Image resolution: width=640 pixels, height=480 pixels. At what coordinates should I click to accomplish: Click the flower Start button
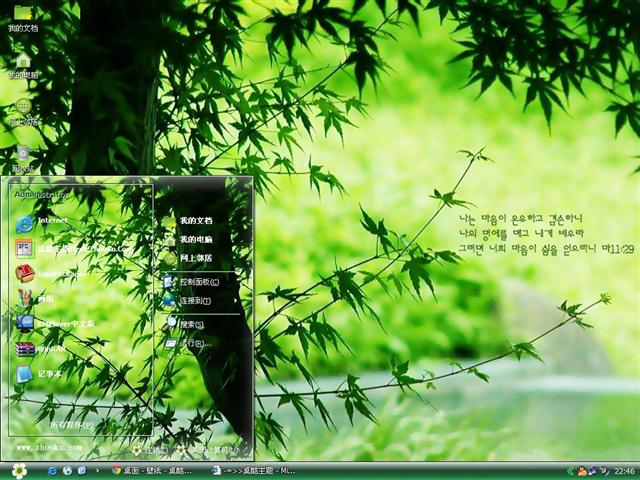pyautogui.click(x=19, y=471)
